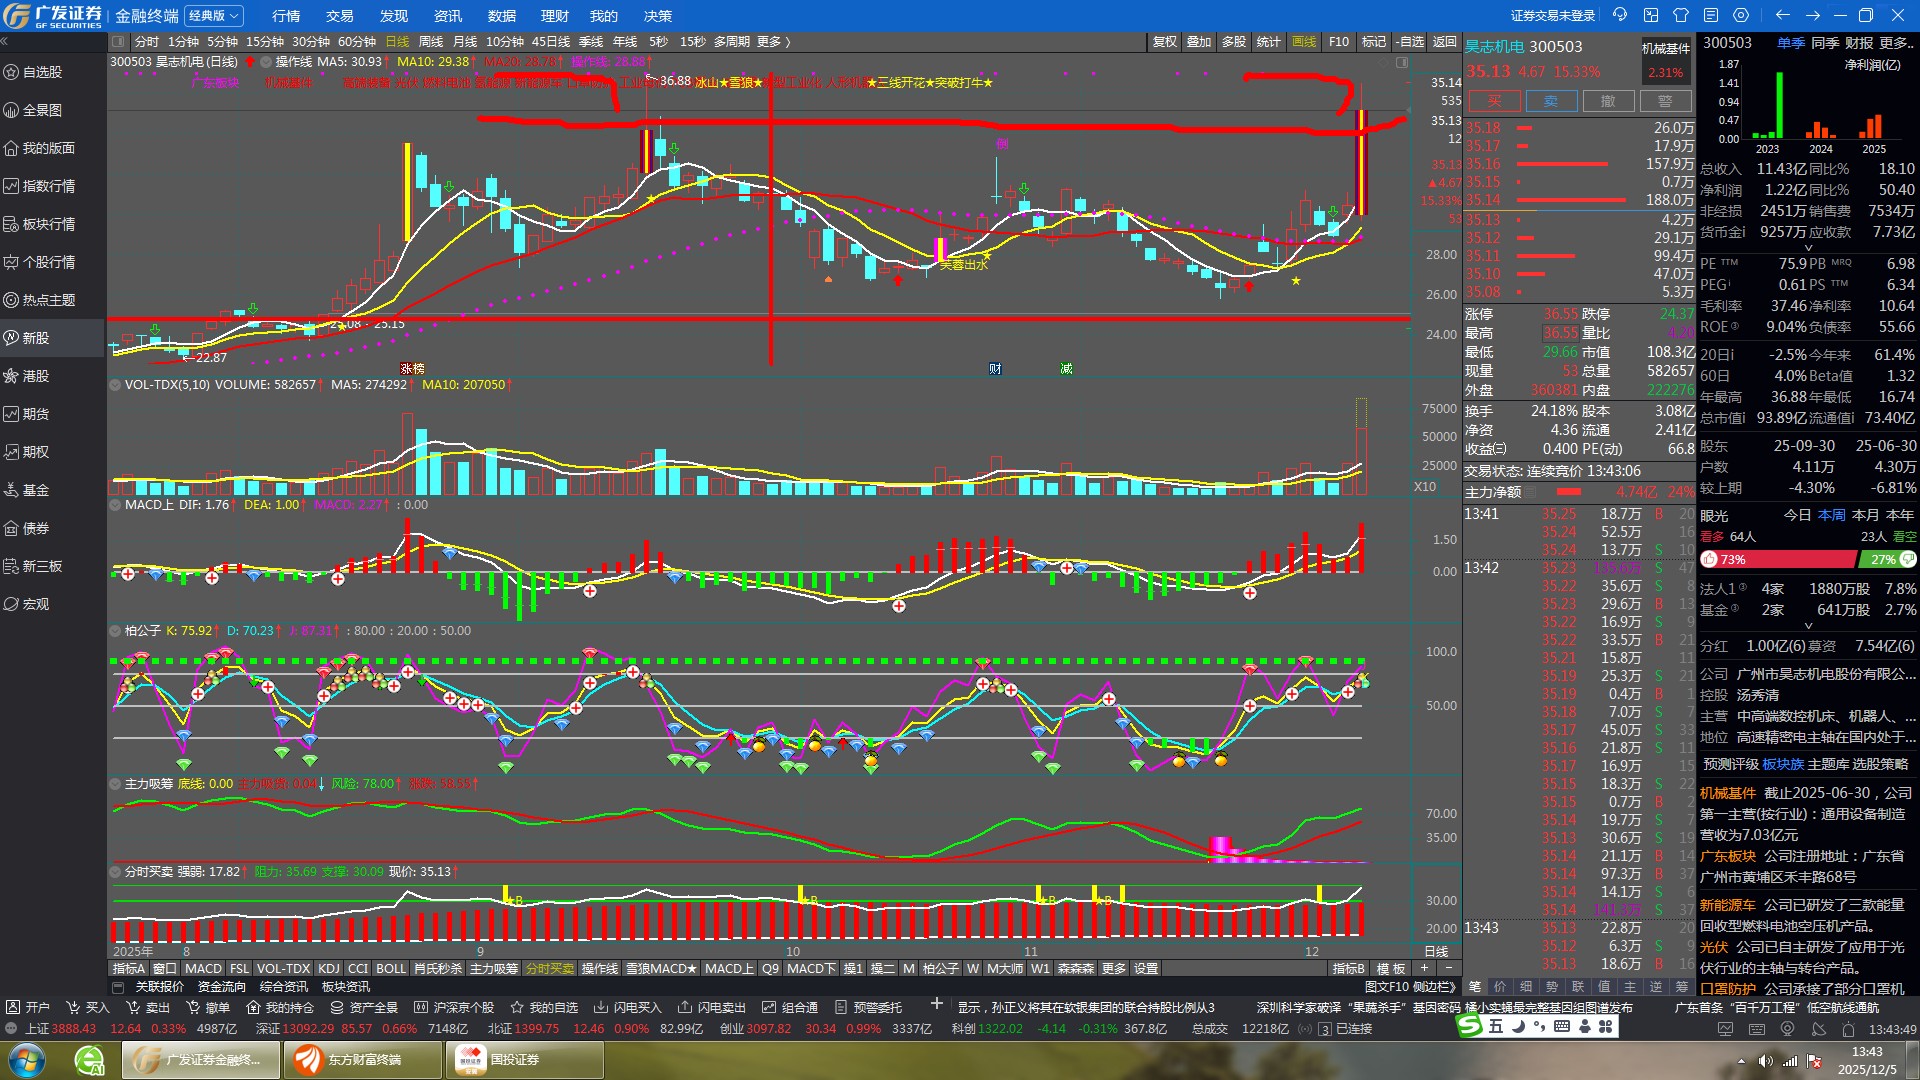Click the back arrow navigation icon
The image size is (1920, 1080).
click(1782, 15)
